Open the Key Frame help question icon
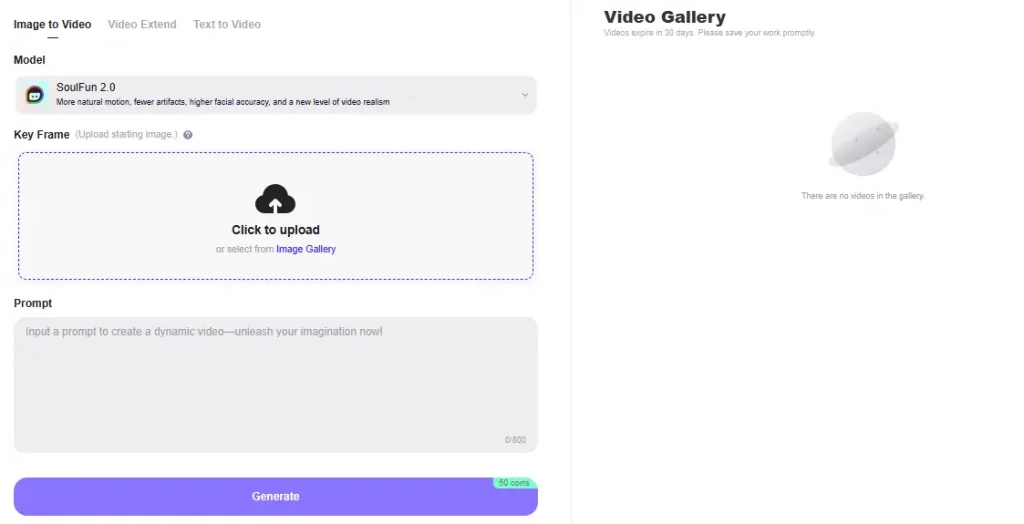Viewport: 1024px width, 524px height. (x=187, y=135)
